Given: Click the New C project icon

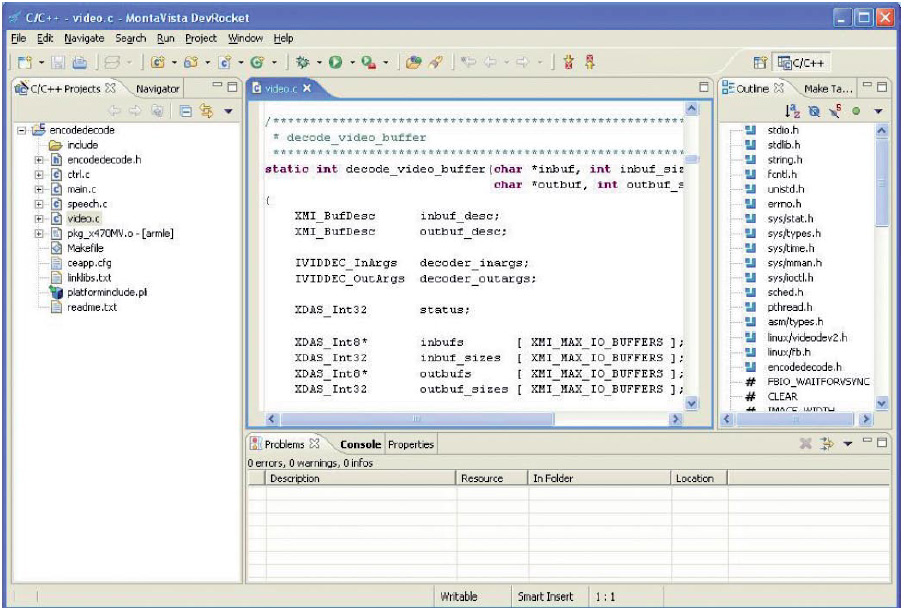Looking at the screenshot, I should coord(158,62).
